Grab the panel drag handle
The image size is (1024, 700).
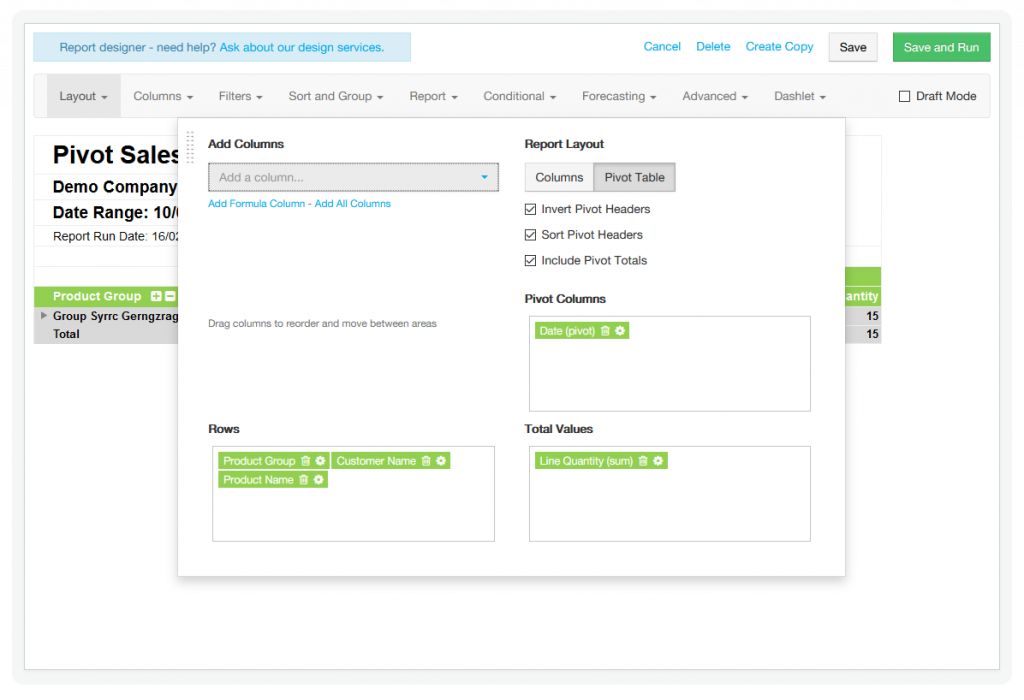[x=191, y=146]
